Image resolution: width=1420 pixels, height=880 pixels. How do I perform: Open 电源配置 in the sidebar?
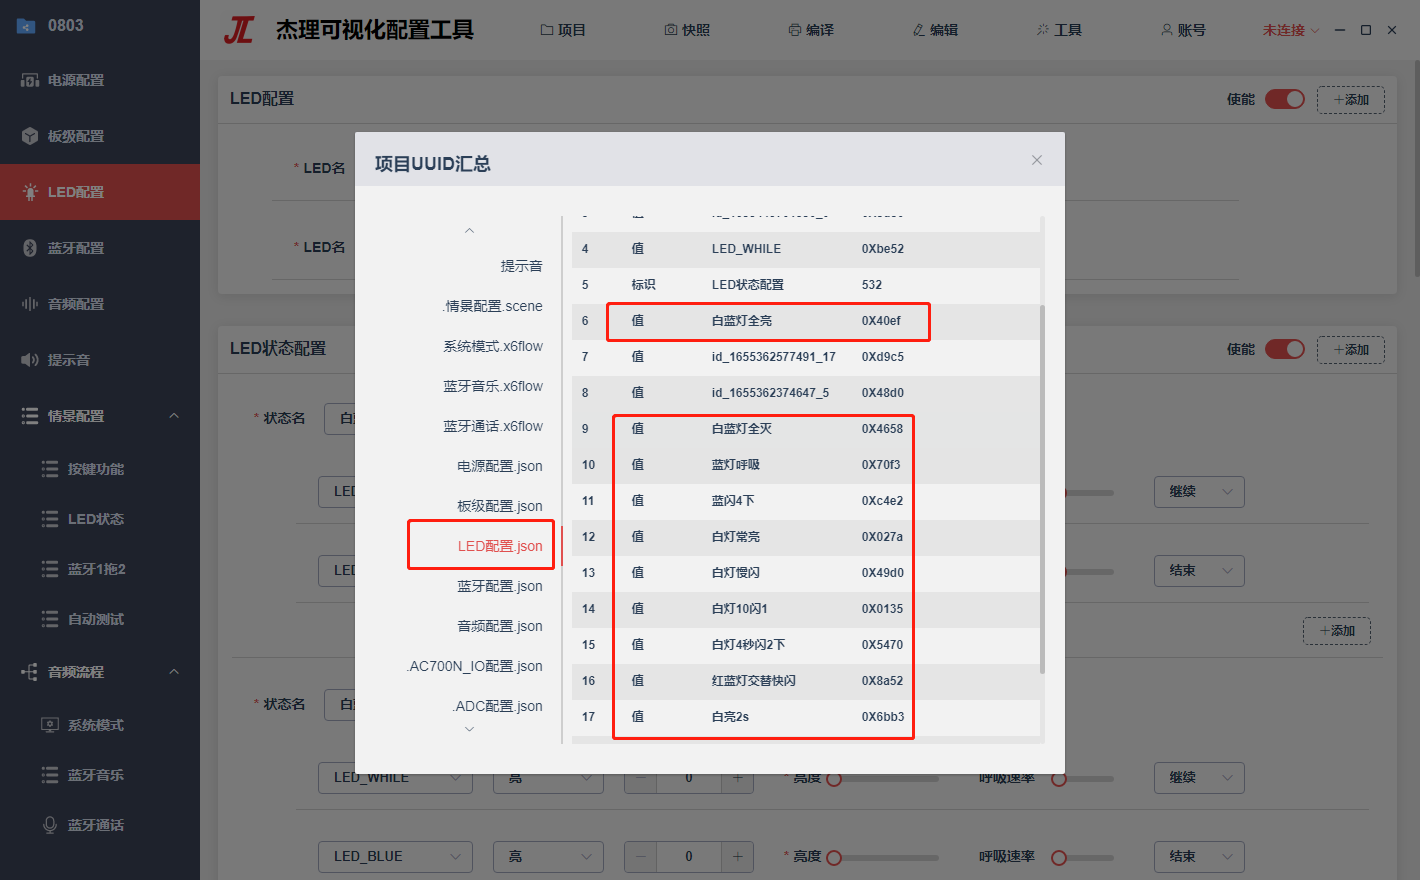click(100, 80)
